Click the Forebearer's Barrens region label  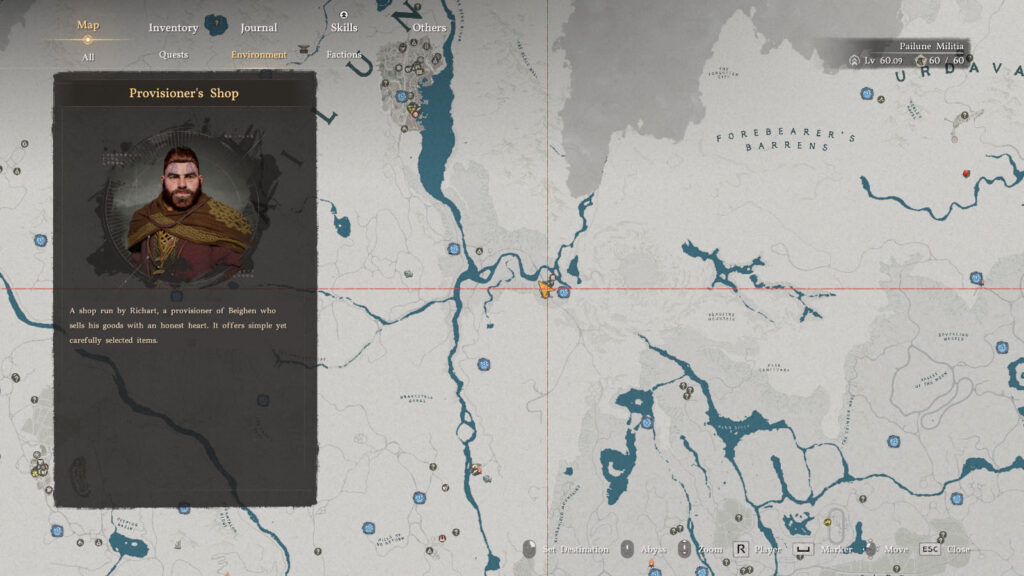coord(785,138)
